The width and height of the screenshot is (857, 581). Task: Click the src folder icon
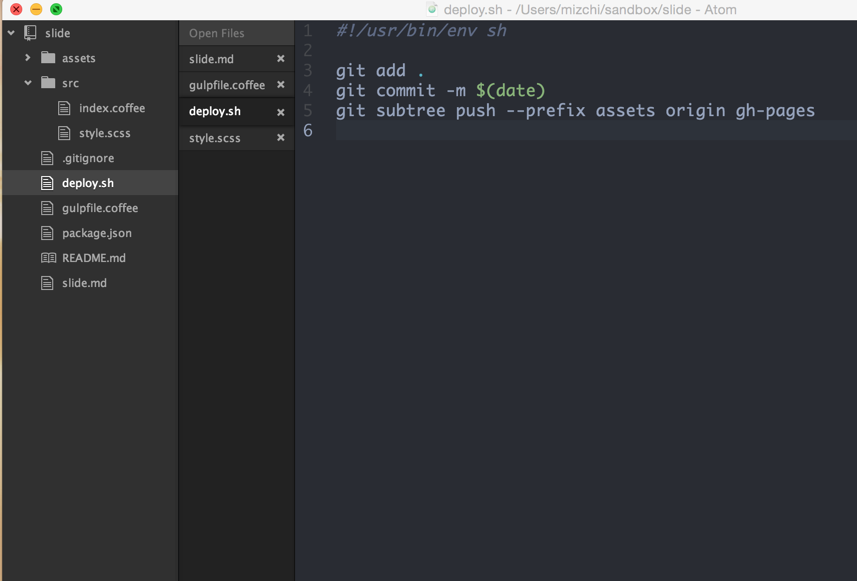pyautogui.click(x=48, y=83)
